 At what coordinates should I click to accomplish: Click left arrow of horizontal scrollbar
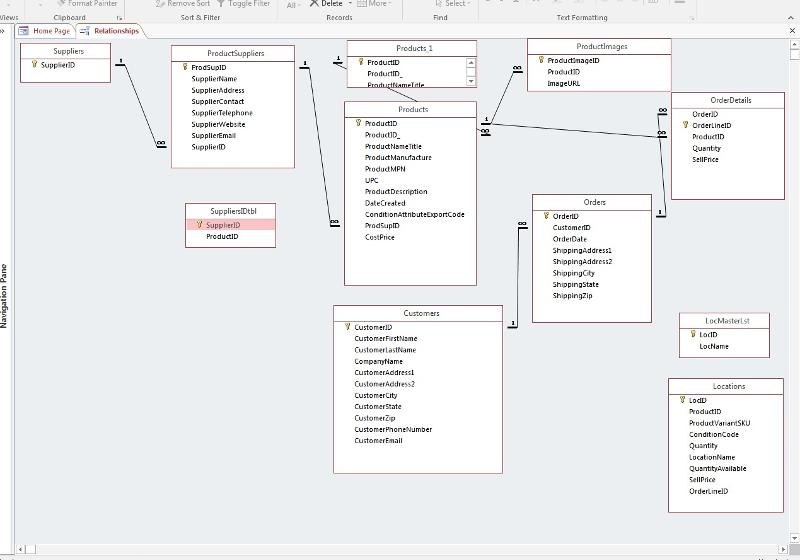click(21, 549)
